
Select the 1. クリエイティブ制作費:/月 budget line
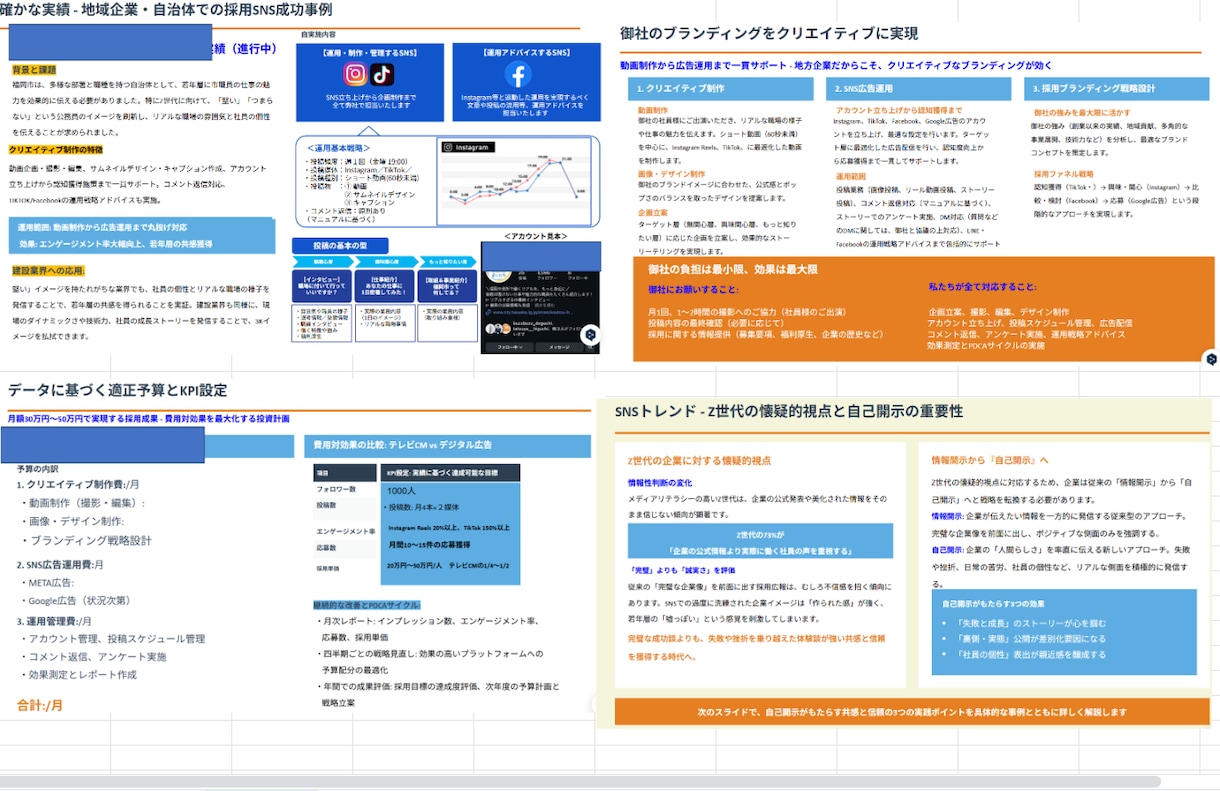tap(78, 484)
